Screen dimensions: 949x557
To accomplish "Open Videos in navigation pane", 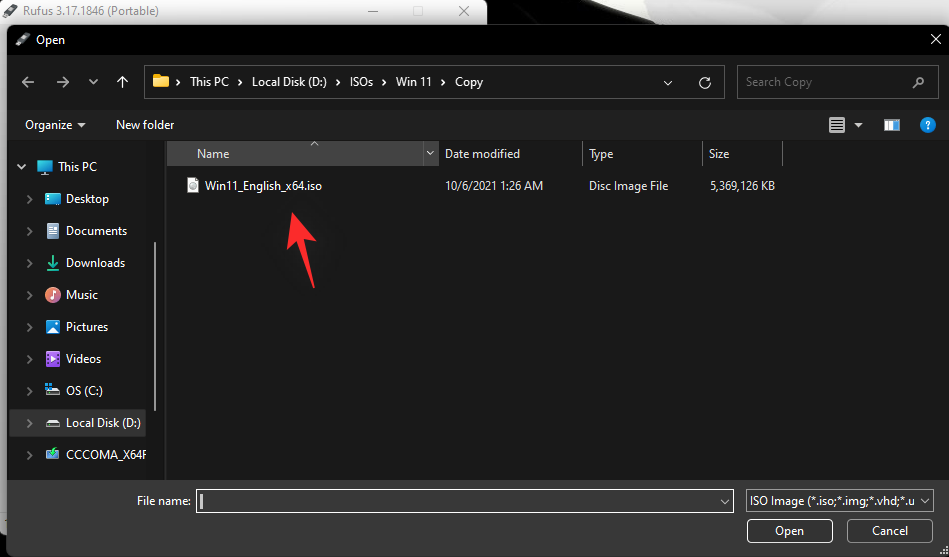I will pos(83,359).
